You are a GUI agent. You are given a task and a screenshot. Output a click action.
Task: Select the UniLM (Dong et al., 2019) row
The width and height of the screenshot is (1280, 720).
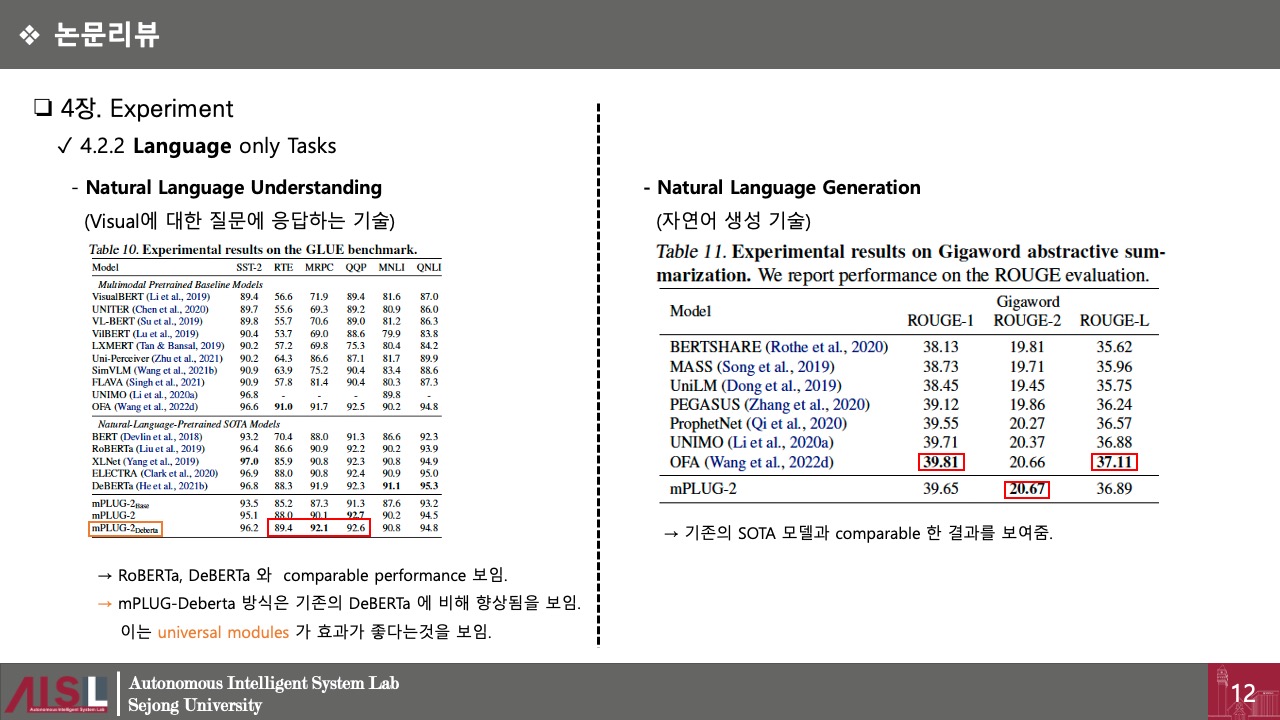[908, 385]
